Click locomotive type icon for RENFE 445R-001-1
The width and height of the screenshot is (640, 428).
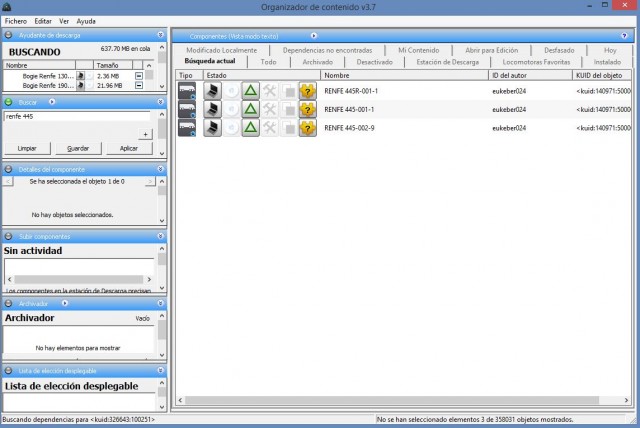[x=187, y=91]
